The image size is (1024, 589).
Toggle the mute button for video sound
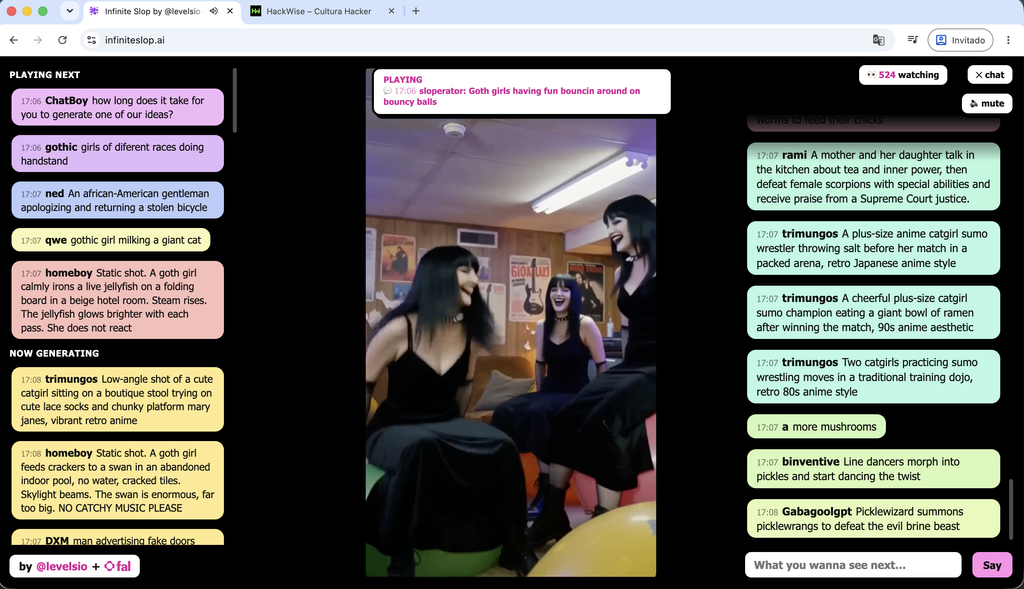(987, 103)
